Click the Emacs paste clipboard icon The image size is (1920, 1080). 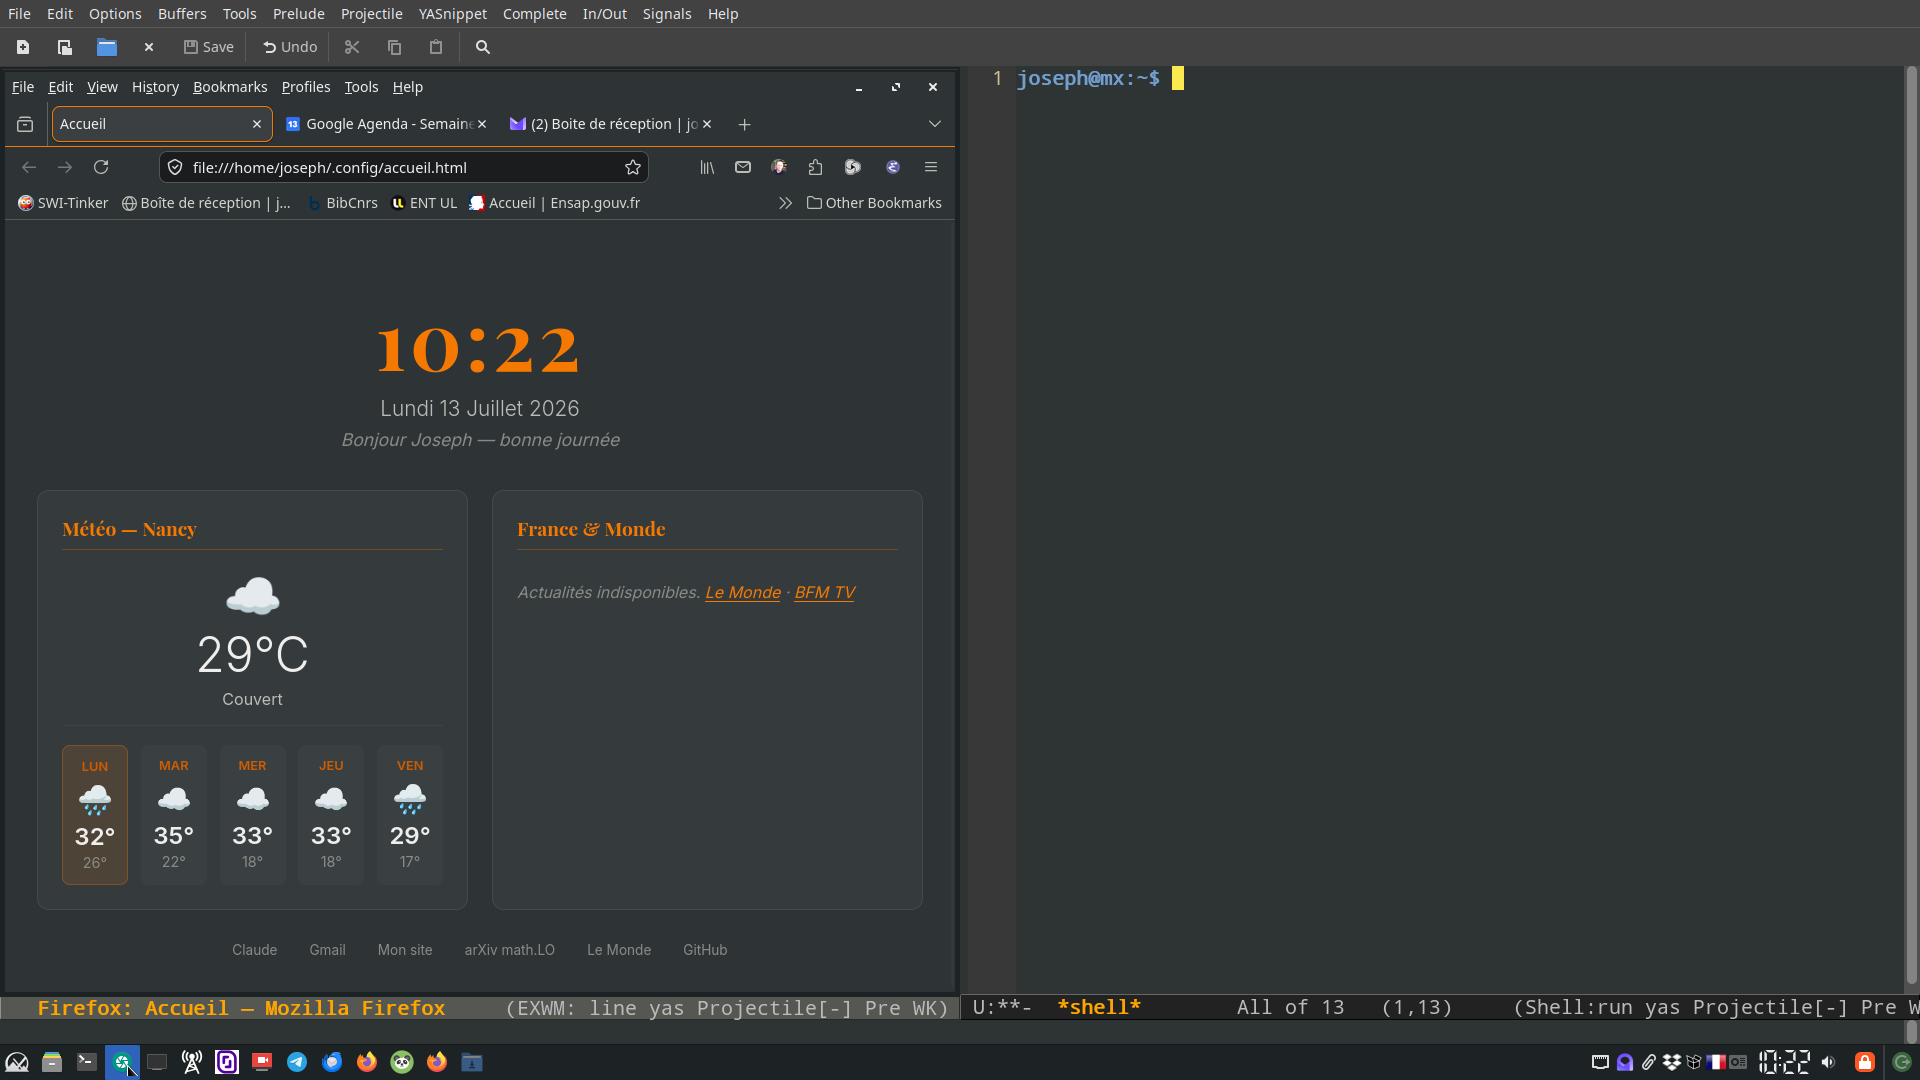click(x=436, y=47)
